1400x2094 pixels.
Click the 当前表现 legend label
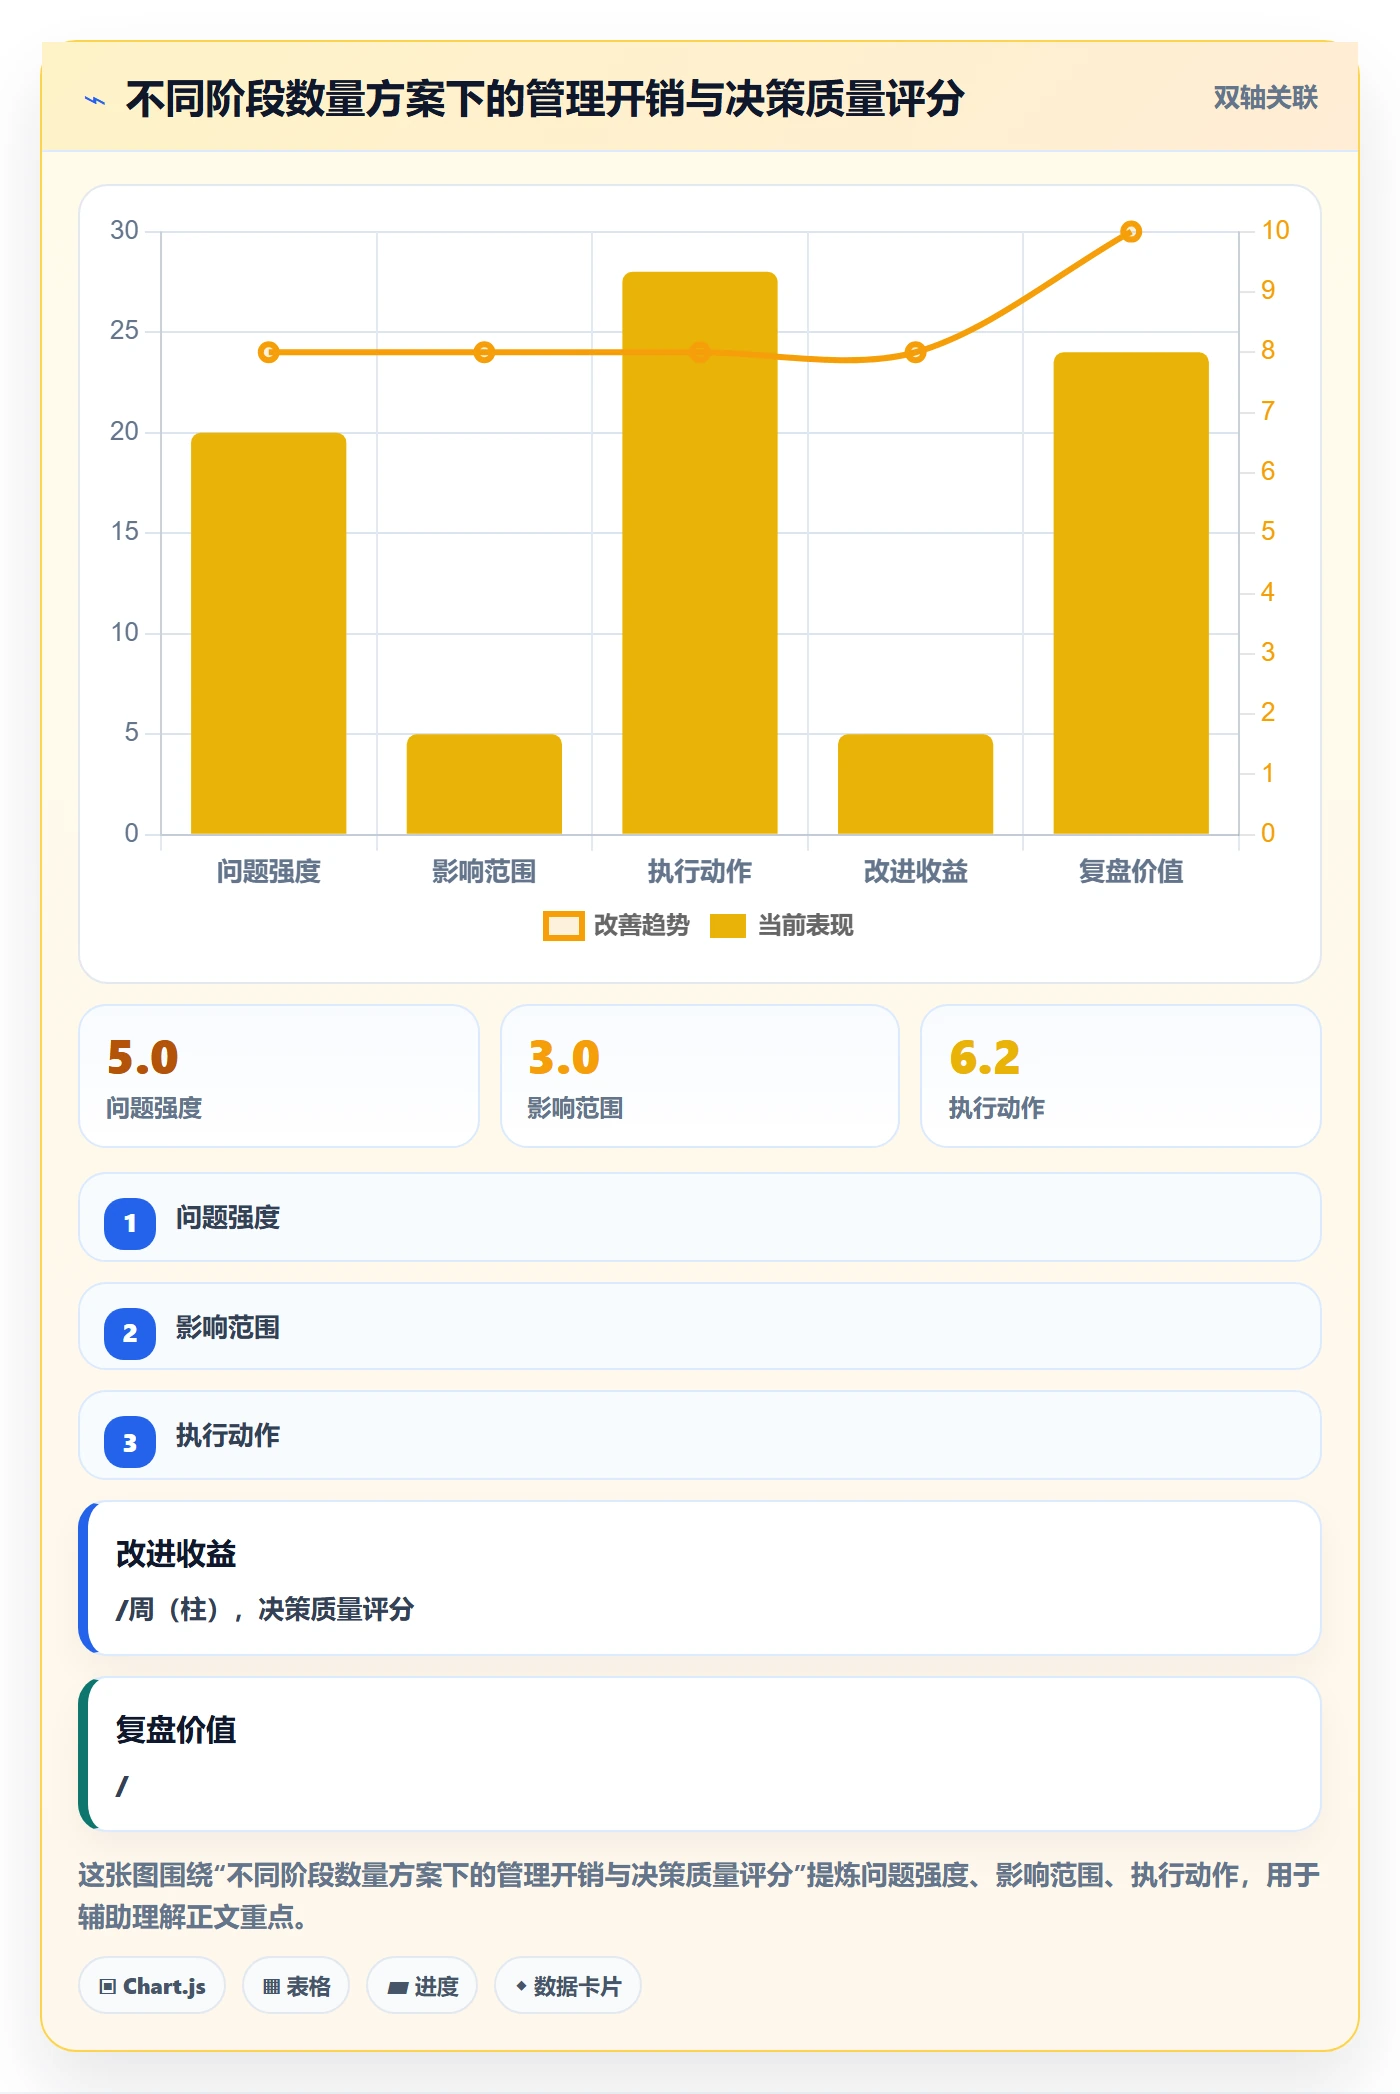806,926
